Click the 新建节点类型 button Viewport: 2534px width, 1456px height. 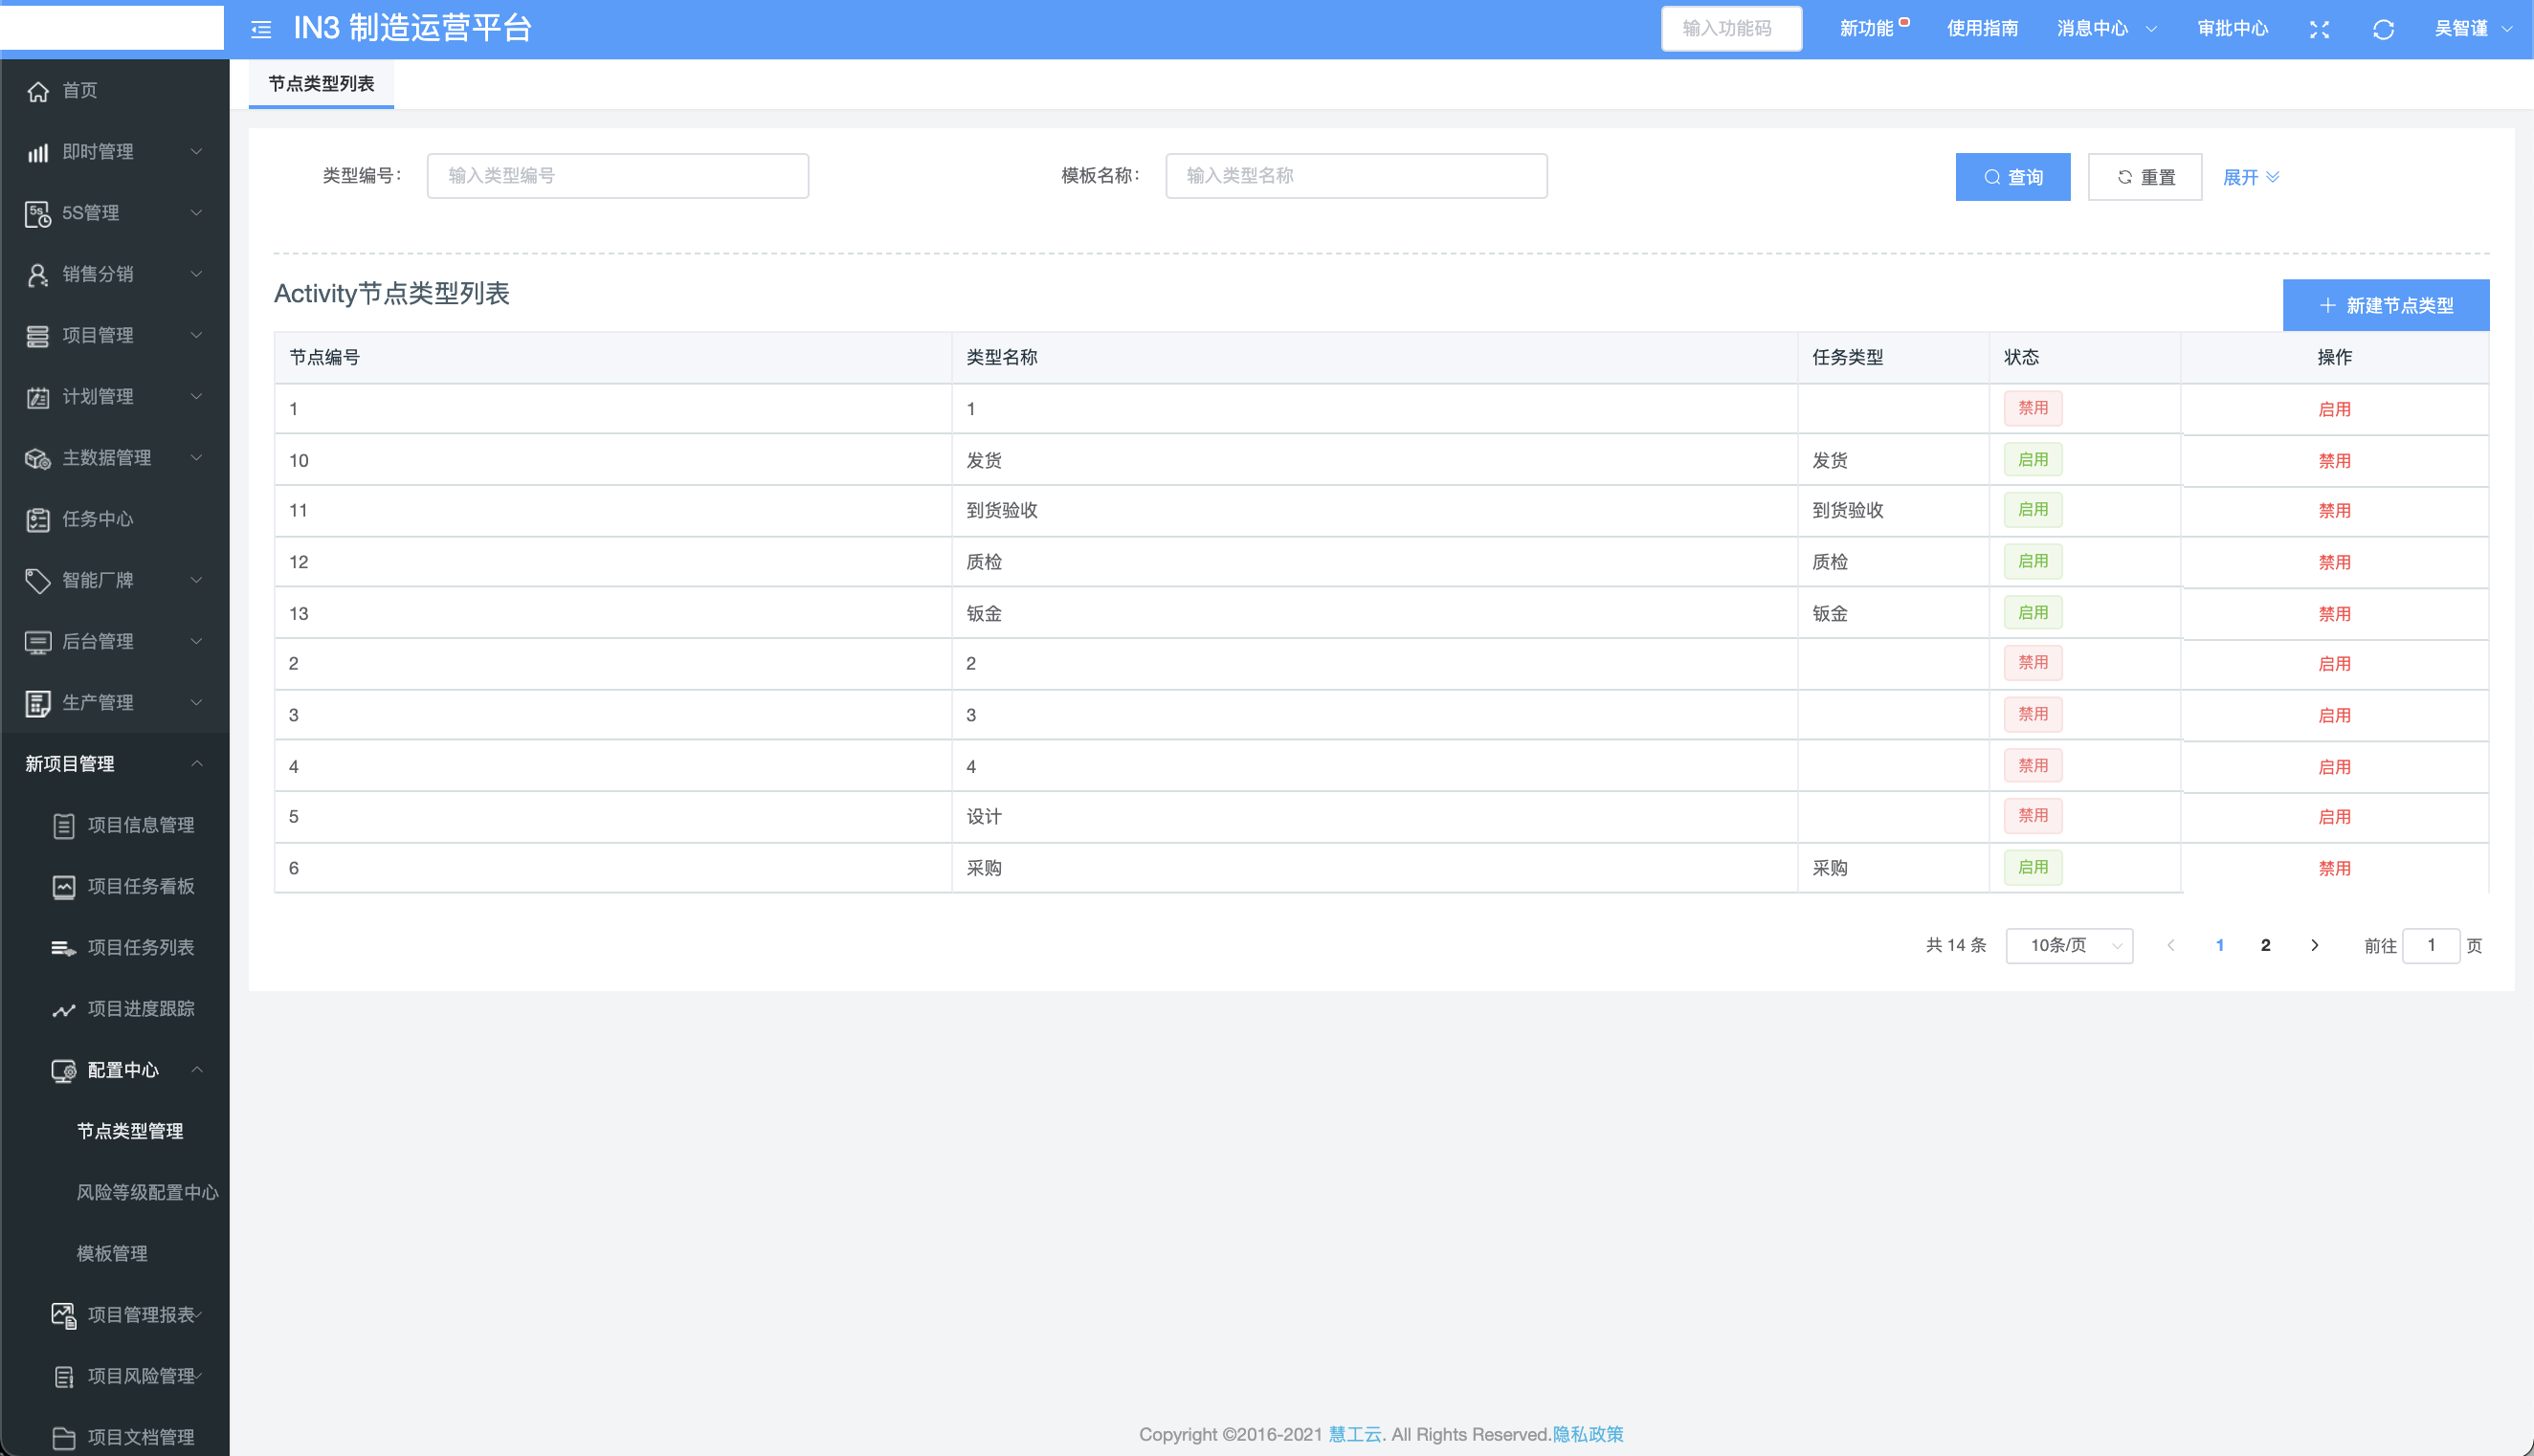[x=2385, y=305]
